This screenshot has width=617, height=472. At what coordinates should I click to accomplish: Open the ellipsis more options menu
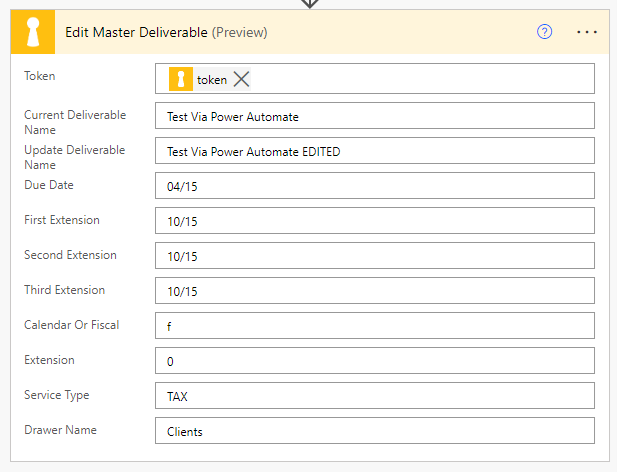(587, 32)
